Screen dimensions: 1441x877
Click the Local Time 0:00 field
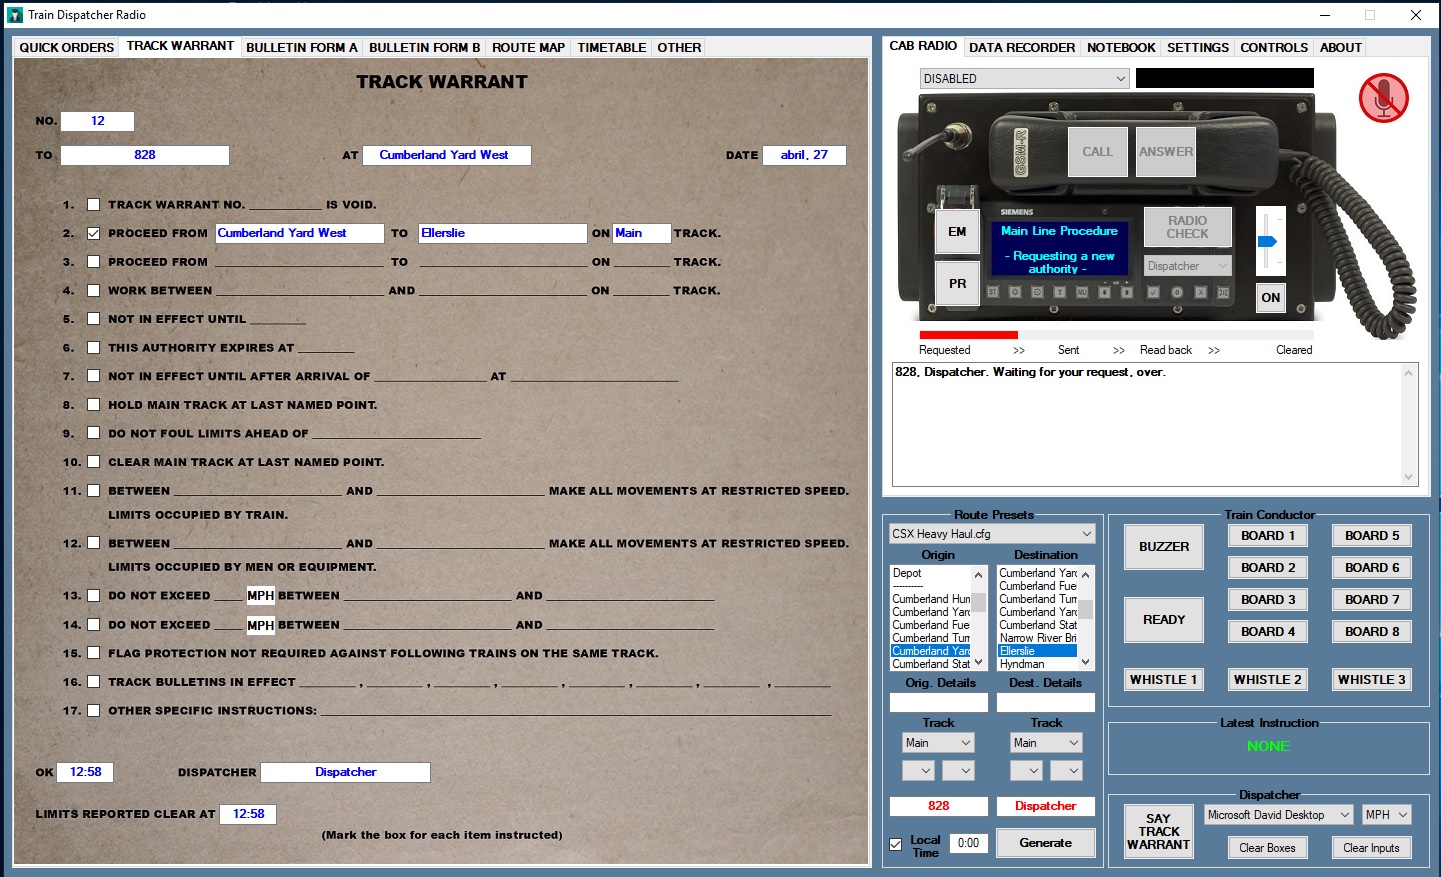968,843
